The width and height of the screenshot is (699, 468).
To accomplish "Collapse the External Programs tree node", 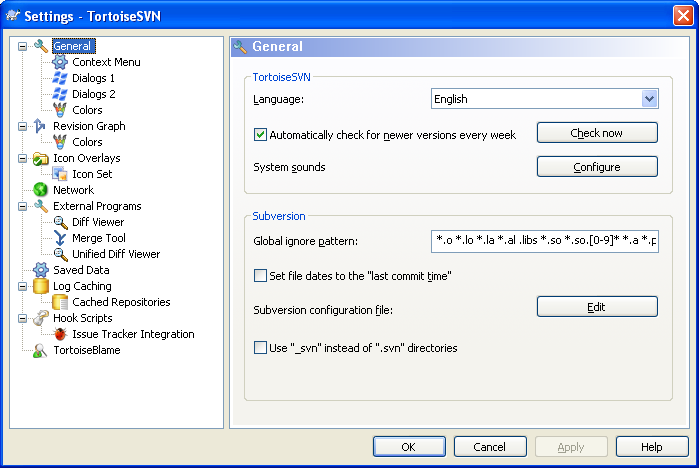I will click(x=22, y=206).
